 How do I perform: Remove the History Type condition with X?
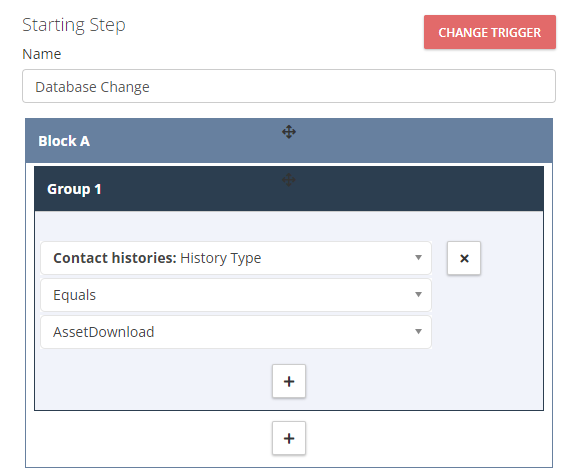tap(464, 258)
